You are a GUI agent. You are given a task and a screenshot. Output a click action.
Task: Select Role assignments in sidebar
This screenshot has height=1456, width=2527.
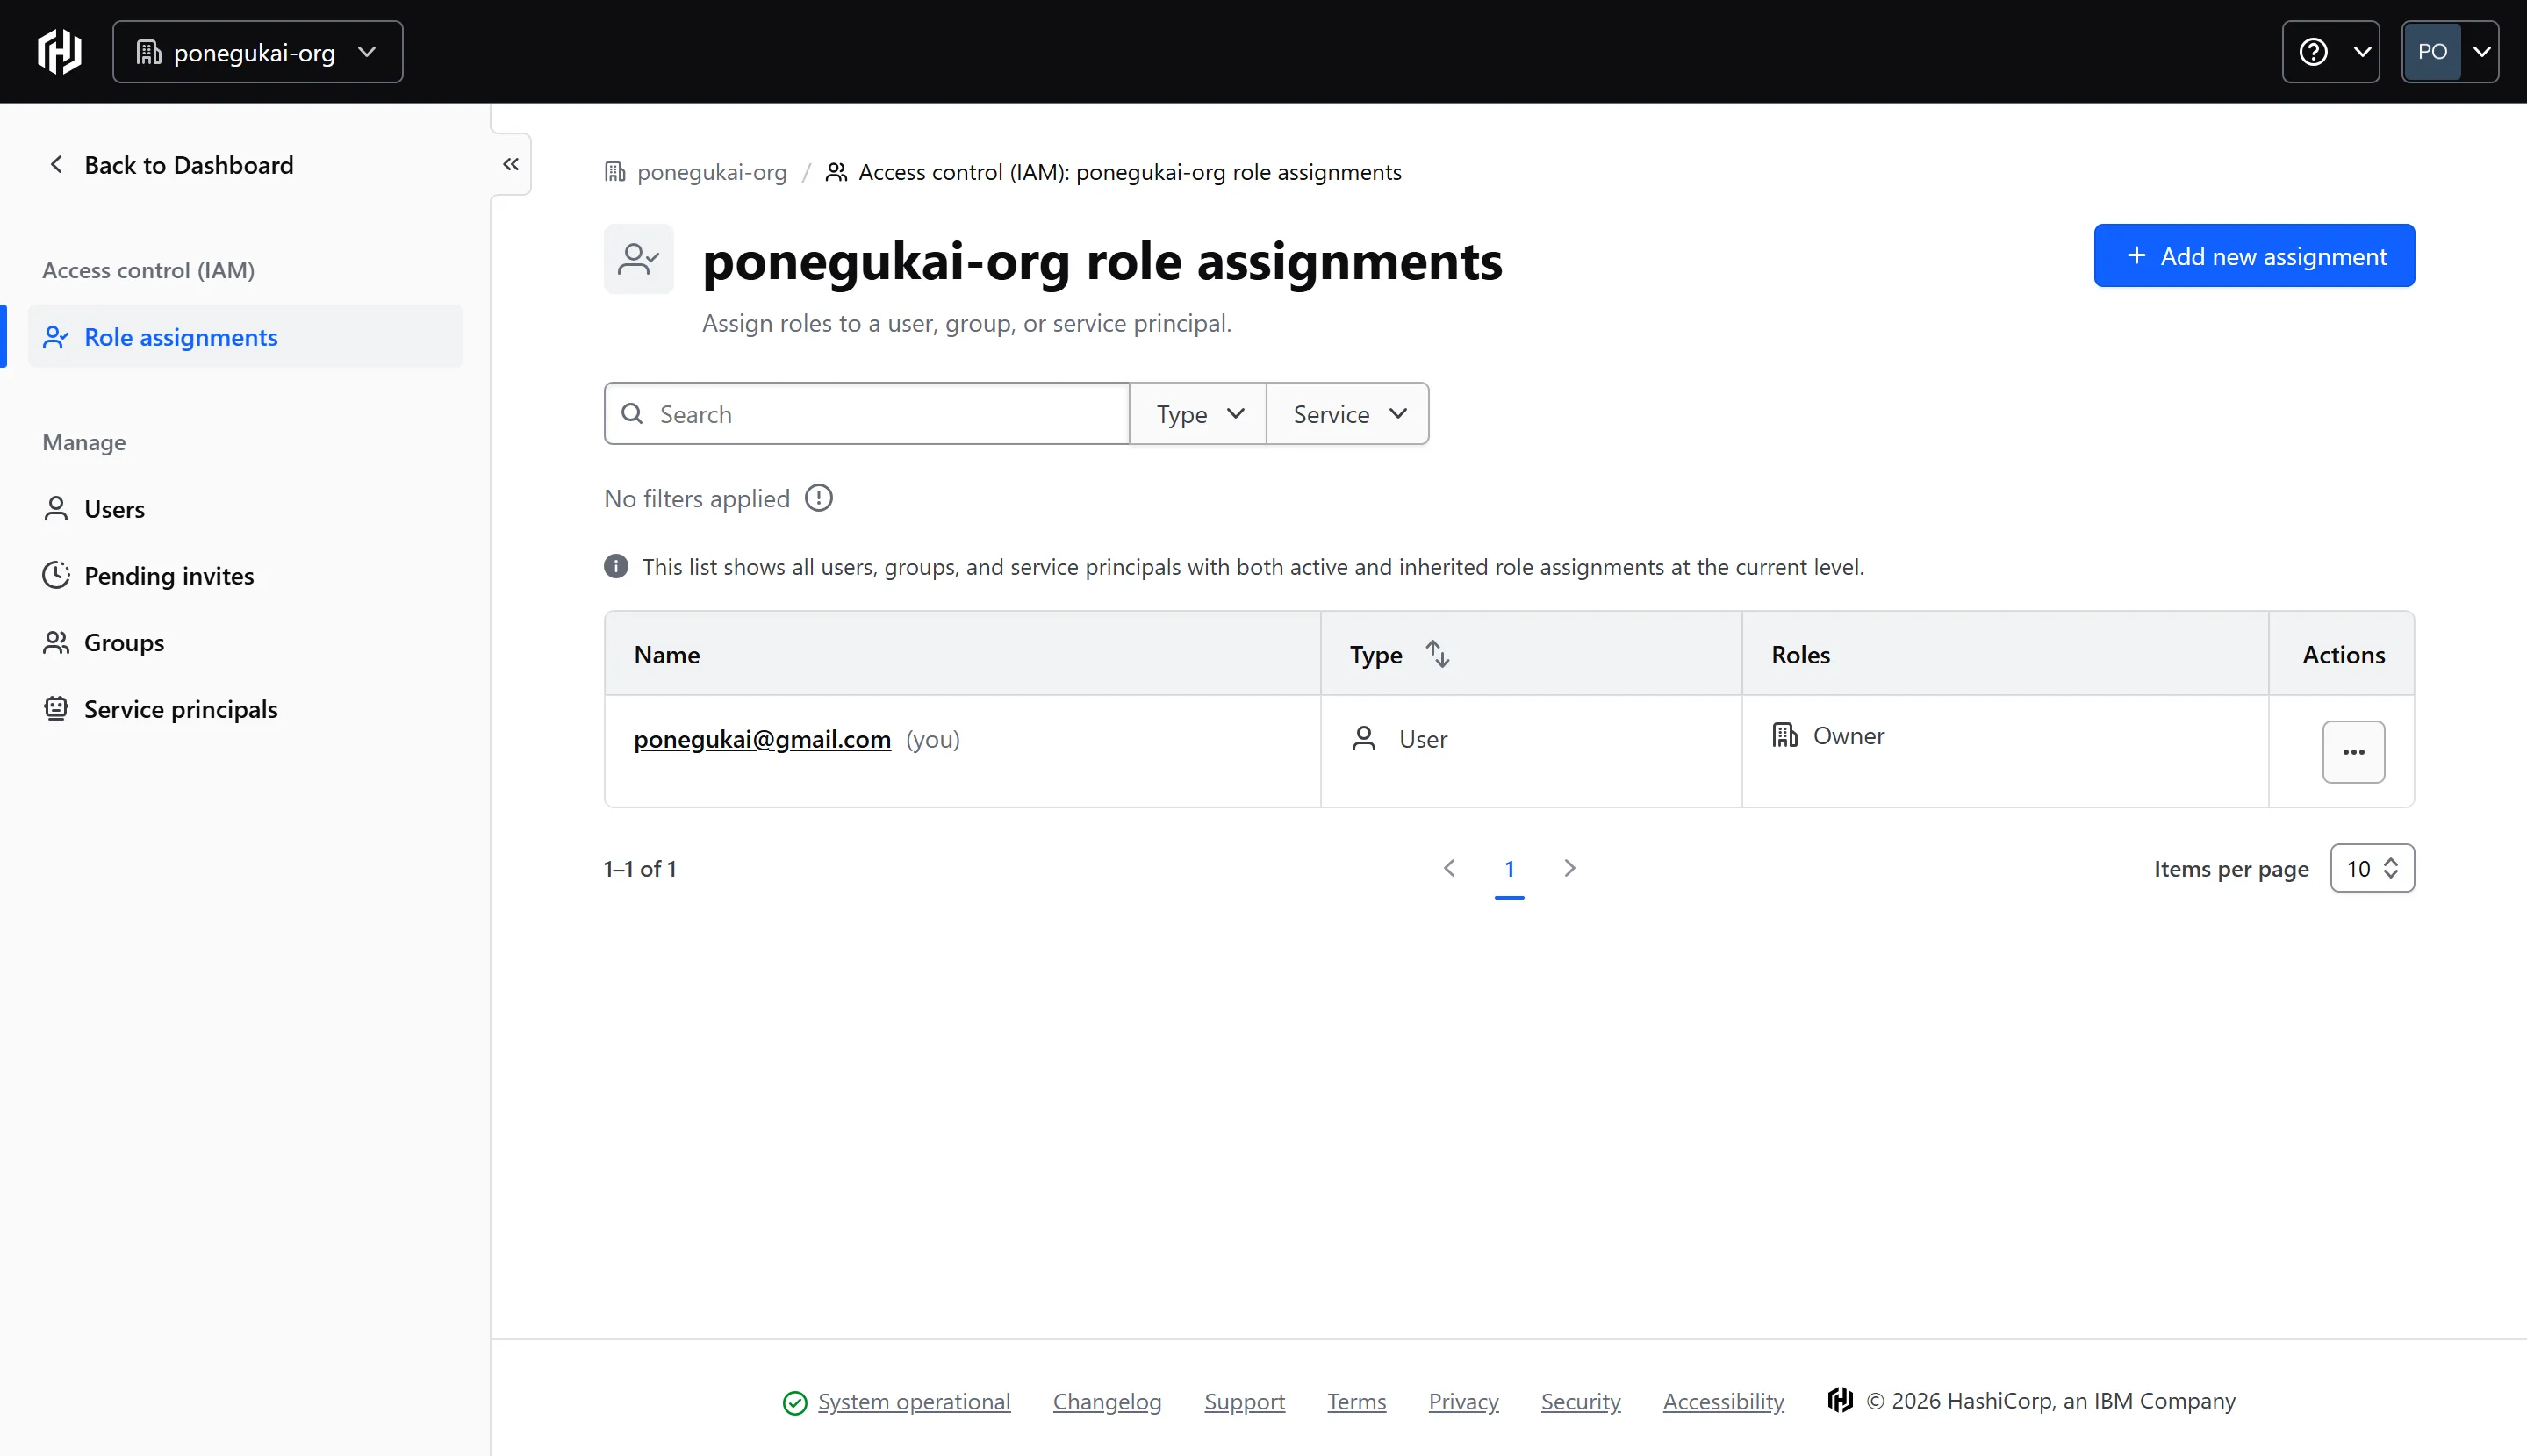[x=245, y=337]
